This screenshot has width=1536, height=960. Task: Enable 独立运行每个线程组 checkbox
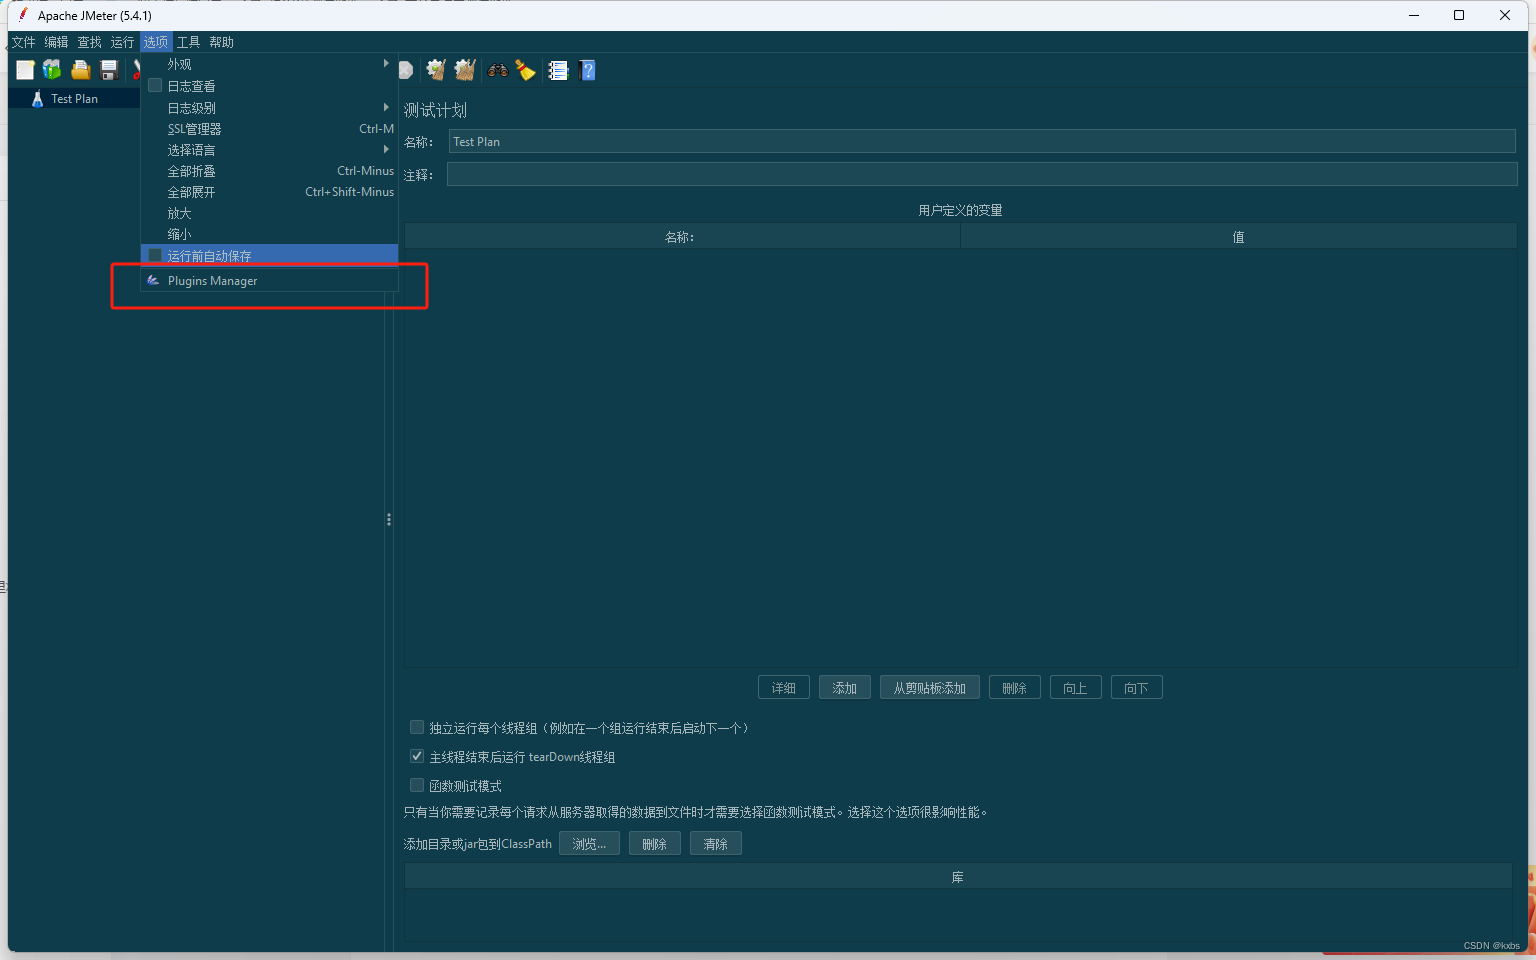pyautogui.click(x=417, y=728)
